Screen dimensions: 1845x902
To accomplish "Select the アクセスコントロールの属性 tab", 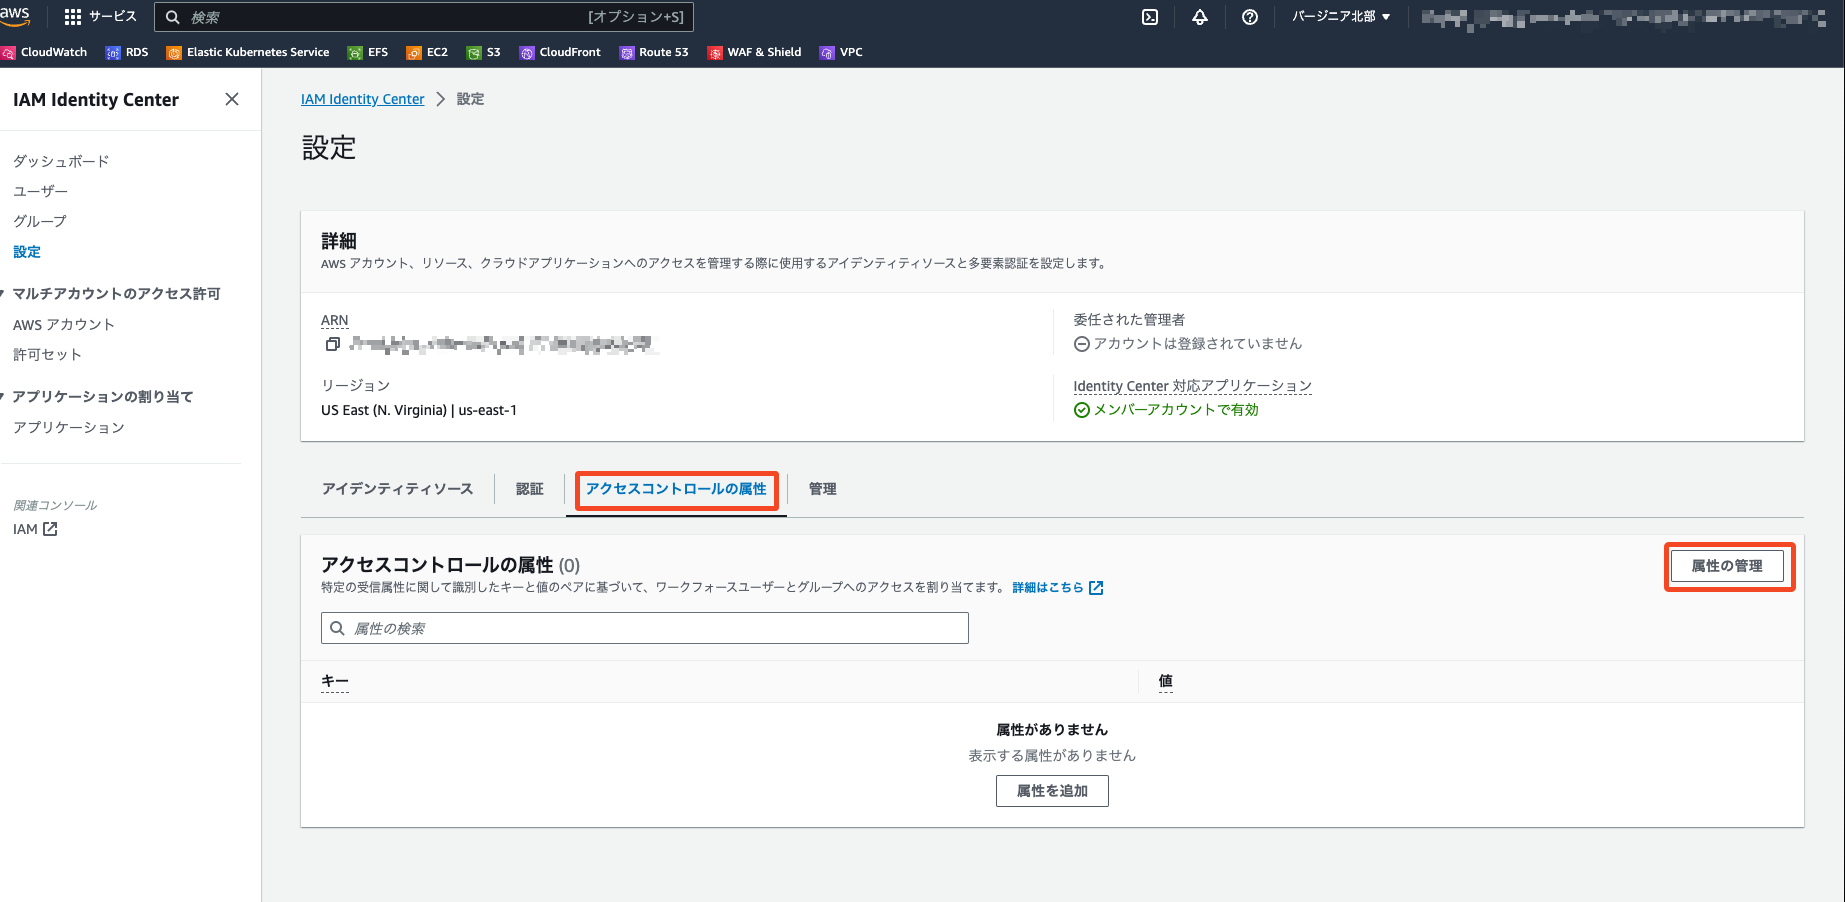I will pyautogui.click(x=676, y=489).
